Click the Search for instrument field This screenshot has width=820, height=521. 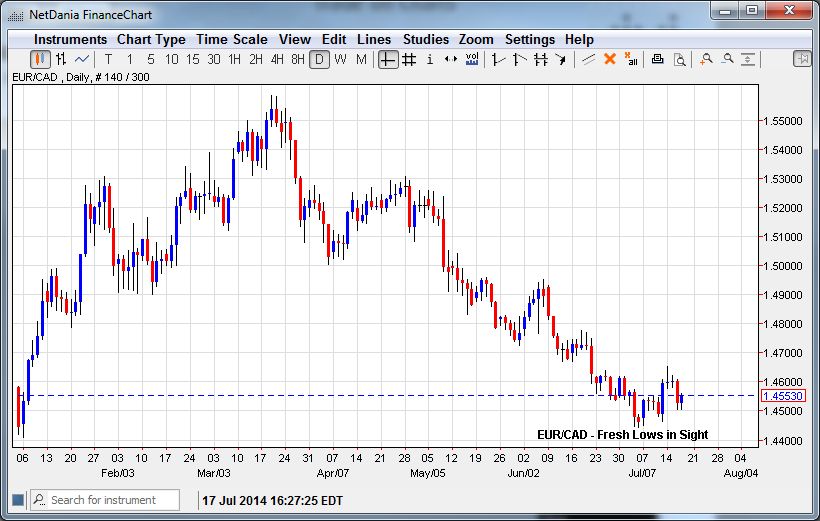click(x=105, y=500)
